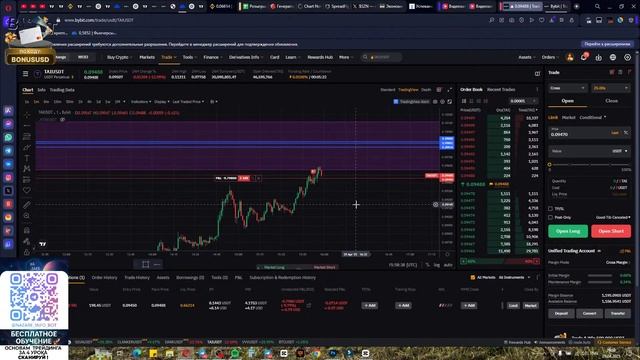The height and width of the screenshot is (360, 640).
Task: Switch to the Close tab in Trade panel
Action: click(x=611, y=101)
